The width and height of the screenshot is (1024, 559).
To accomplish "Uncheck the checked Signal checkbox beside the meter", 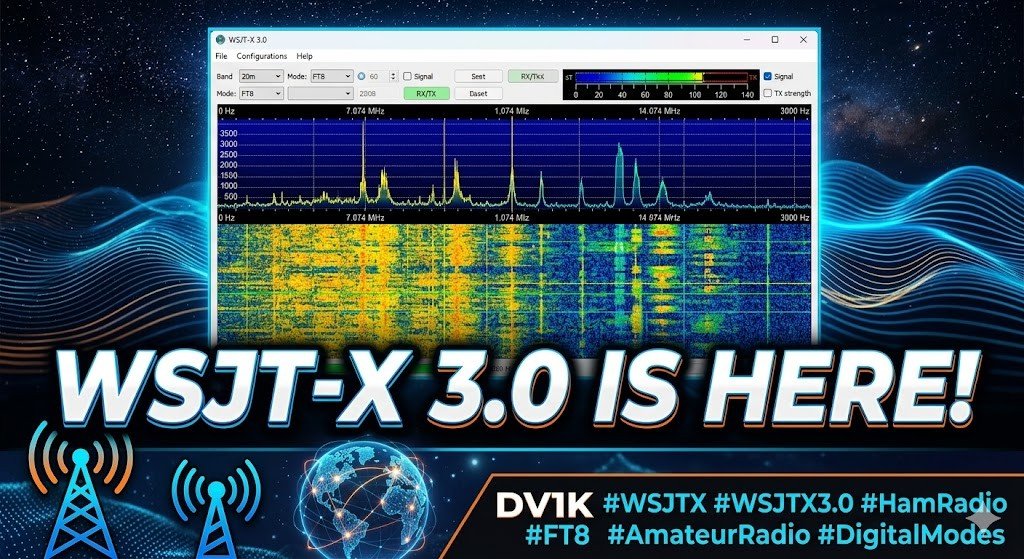I will point(768,76).
